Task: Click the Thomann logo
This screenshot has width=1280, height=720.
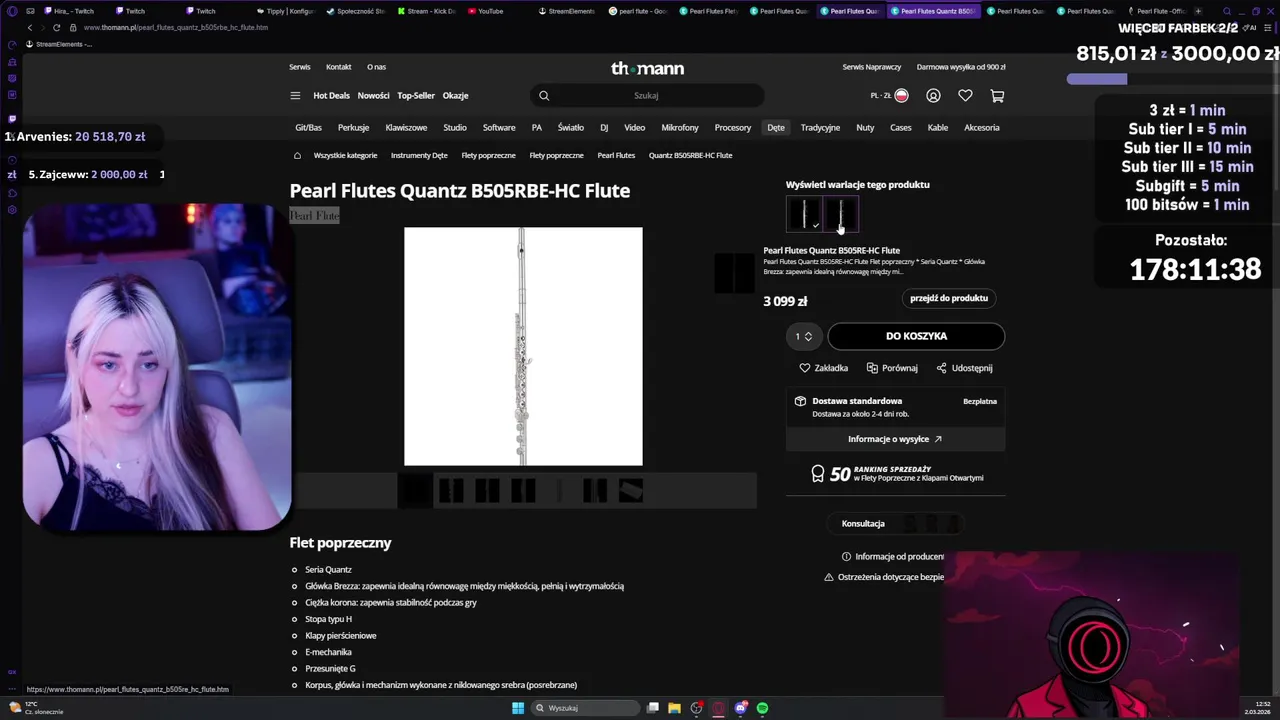Action: pos(648,68)
